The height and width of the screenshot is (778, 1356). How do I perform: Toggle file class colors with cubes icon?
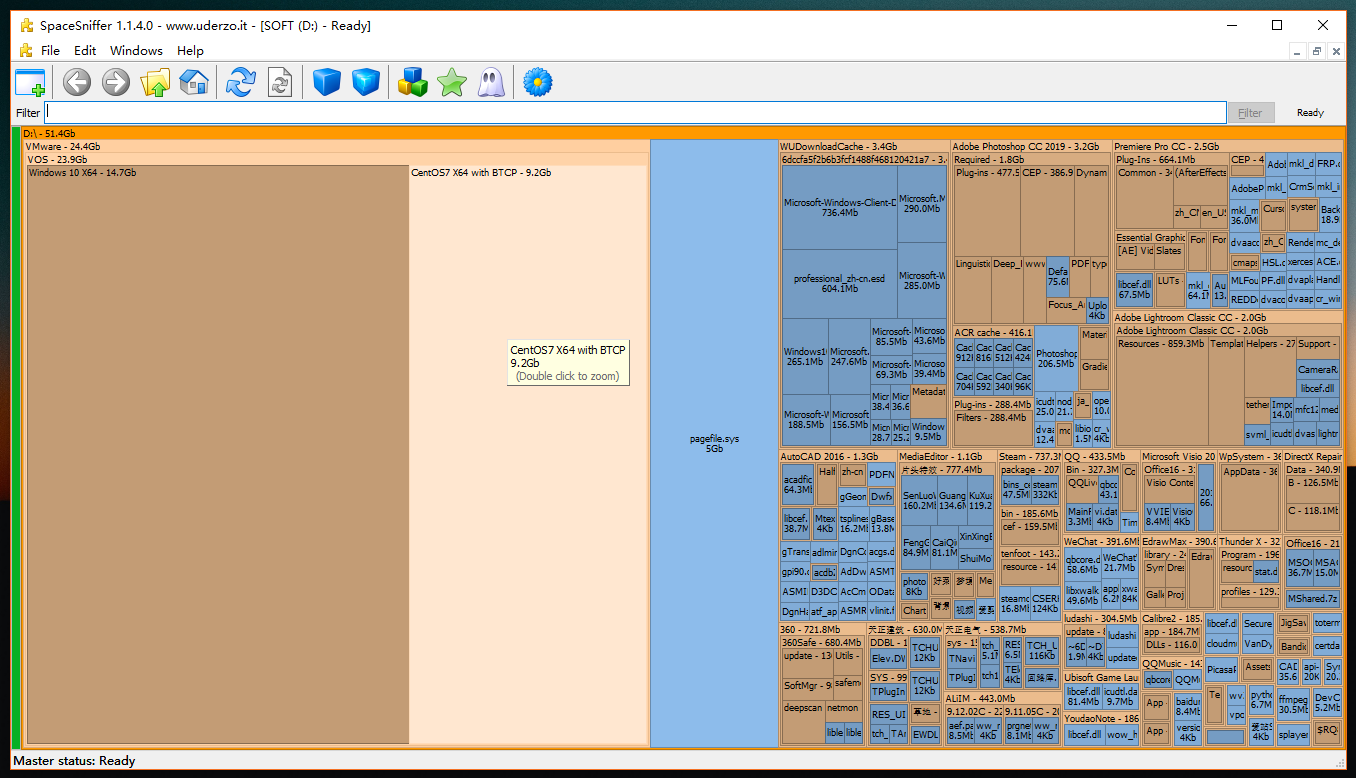coord(413,82)
